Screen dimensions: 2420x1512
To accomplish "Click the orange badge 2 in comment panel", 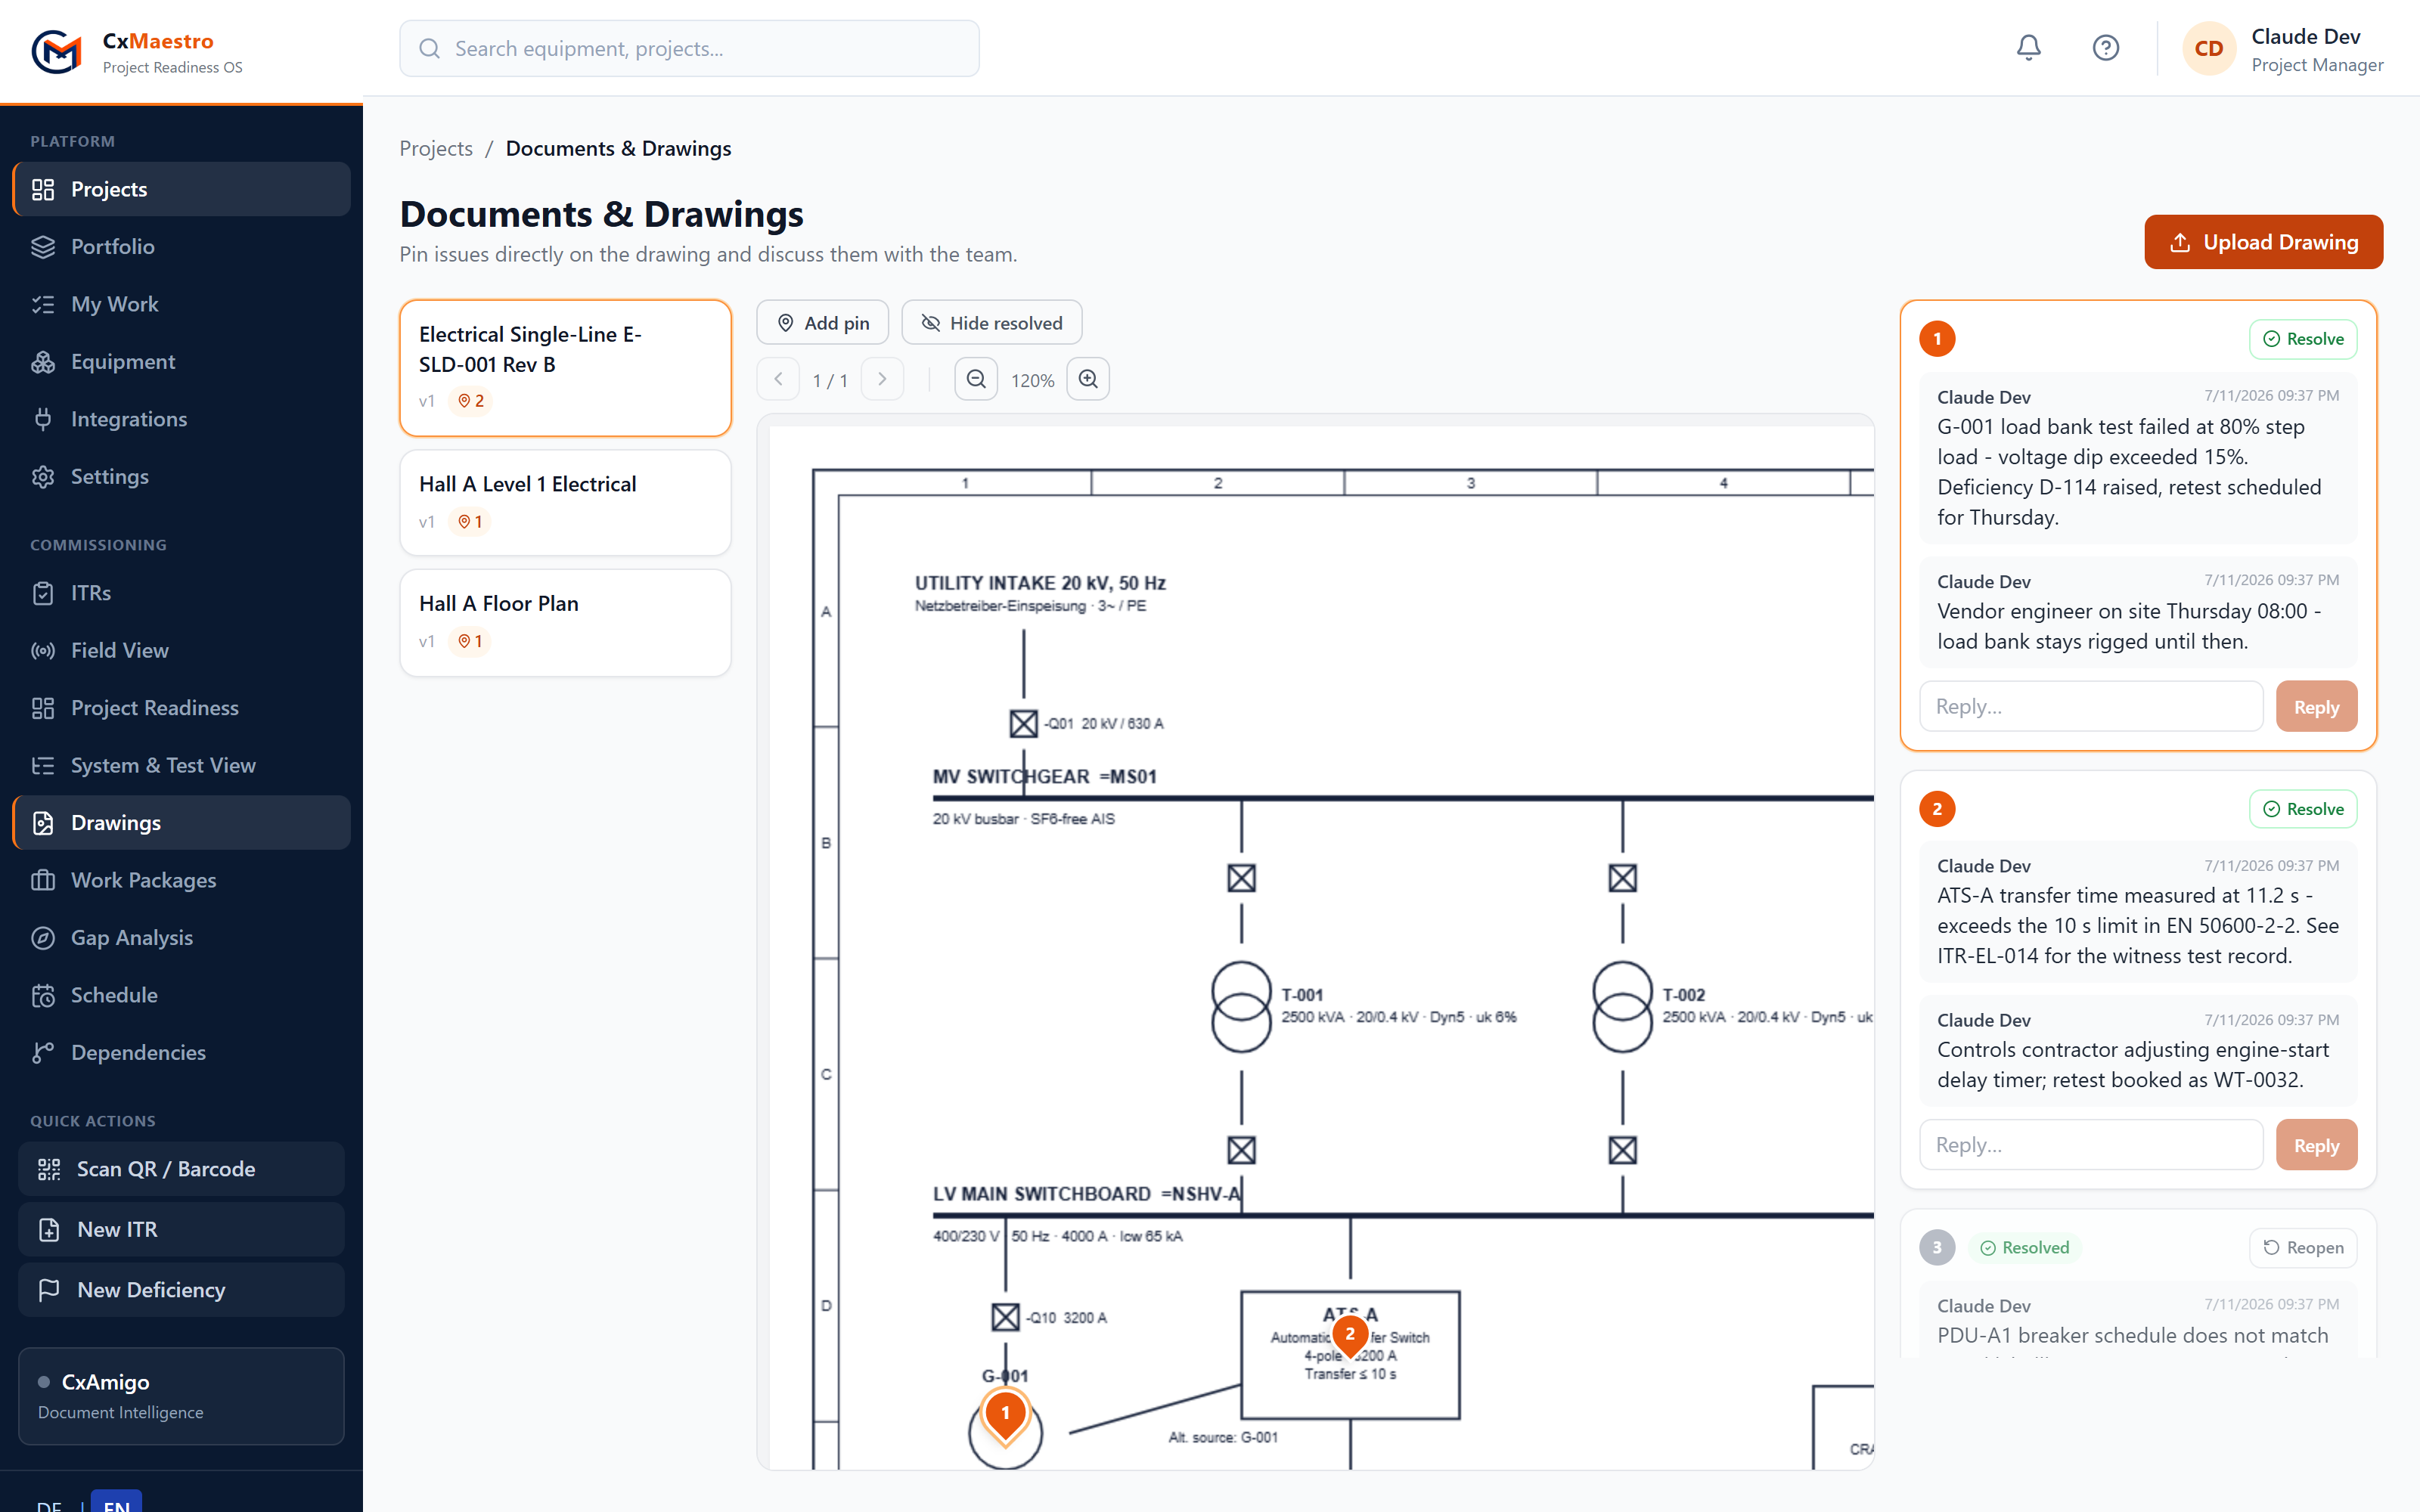I will [1937, 809].
